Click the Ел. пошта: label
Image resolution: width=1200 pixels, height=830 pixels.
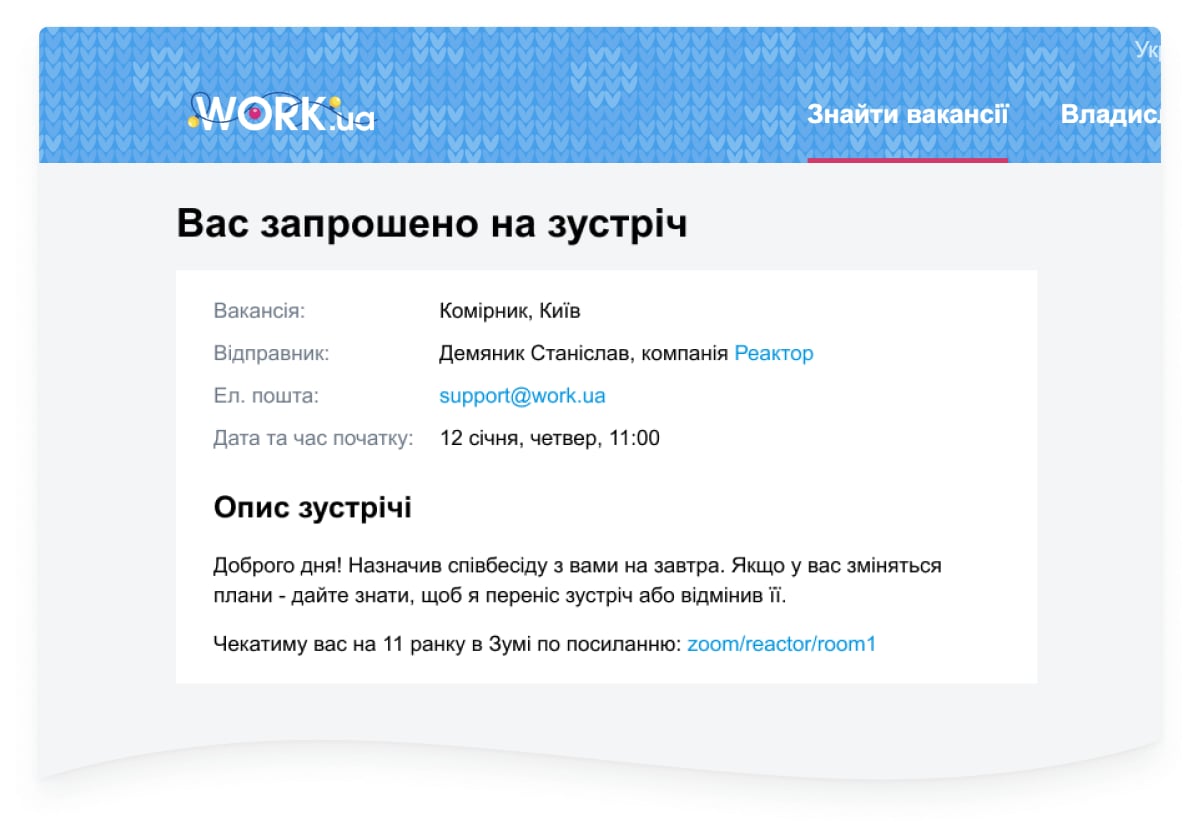(x=266, y=396)
